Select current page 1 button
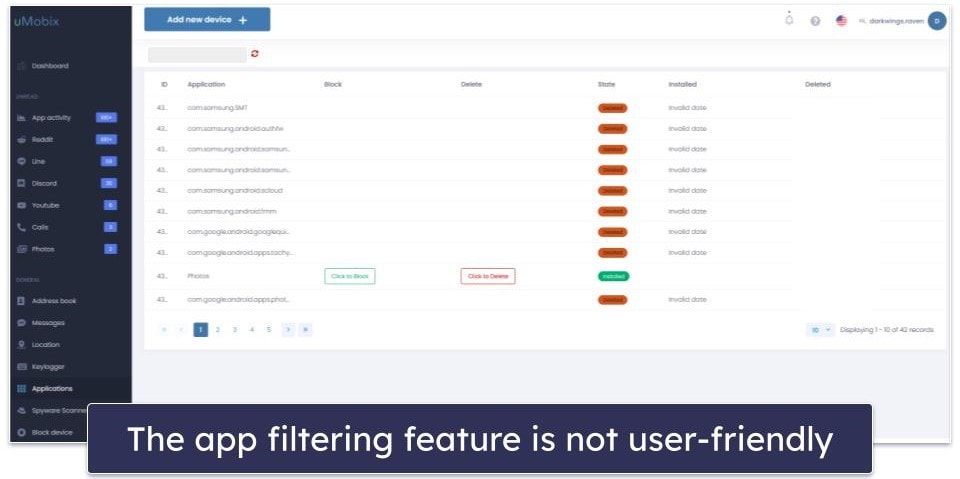The image size is (960, 479). click(200, 330)
